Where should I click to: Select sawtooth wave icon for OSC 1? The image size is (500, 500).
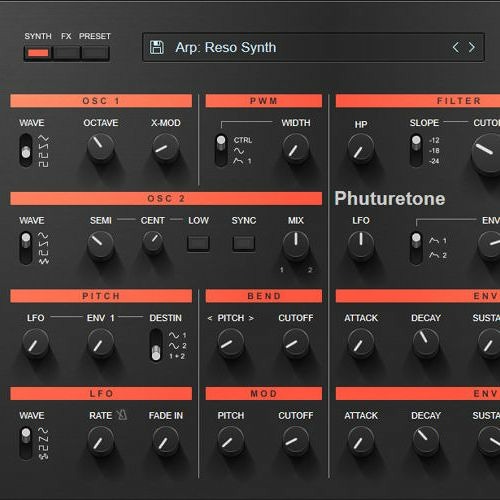pyautogui.click(x=43, y=147)
